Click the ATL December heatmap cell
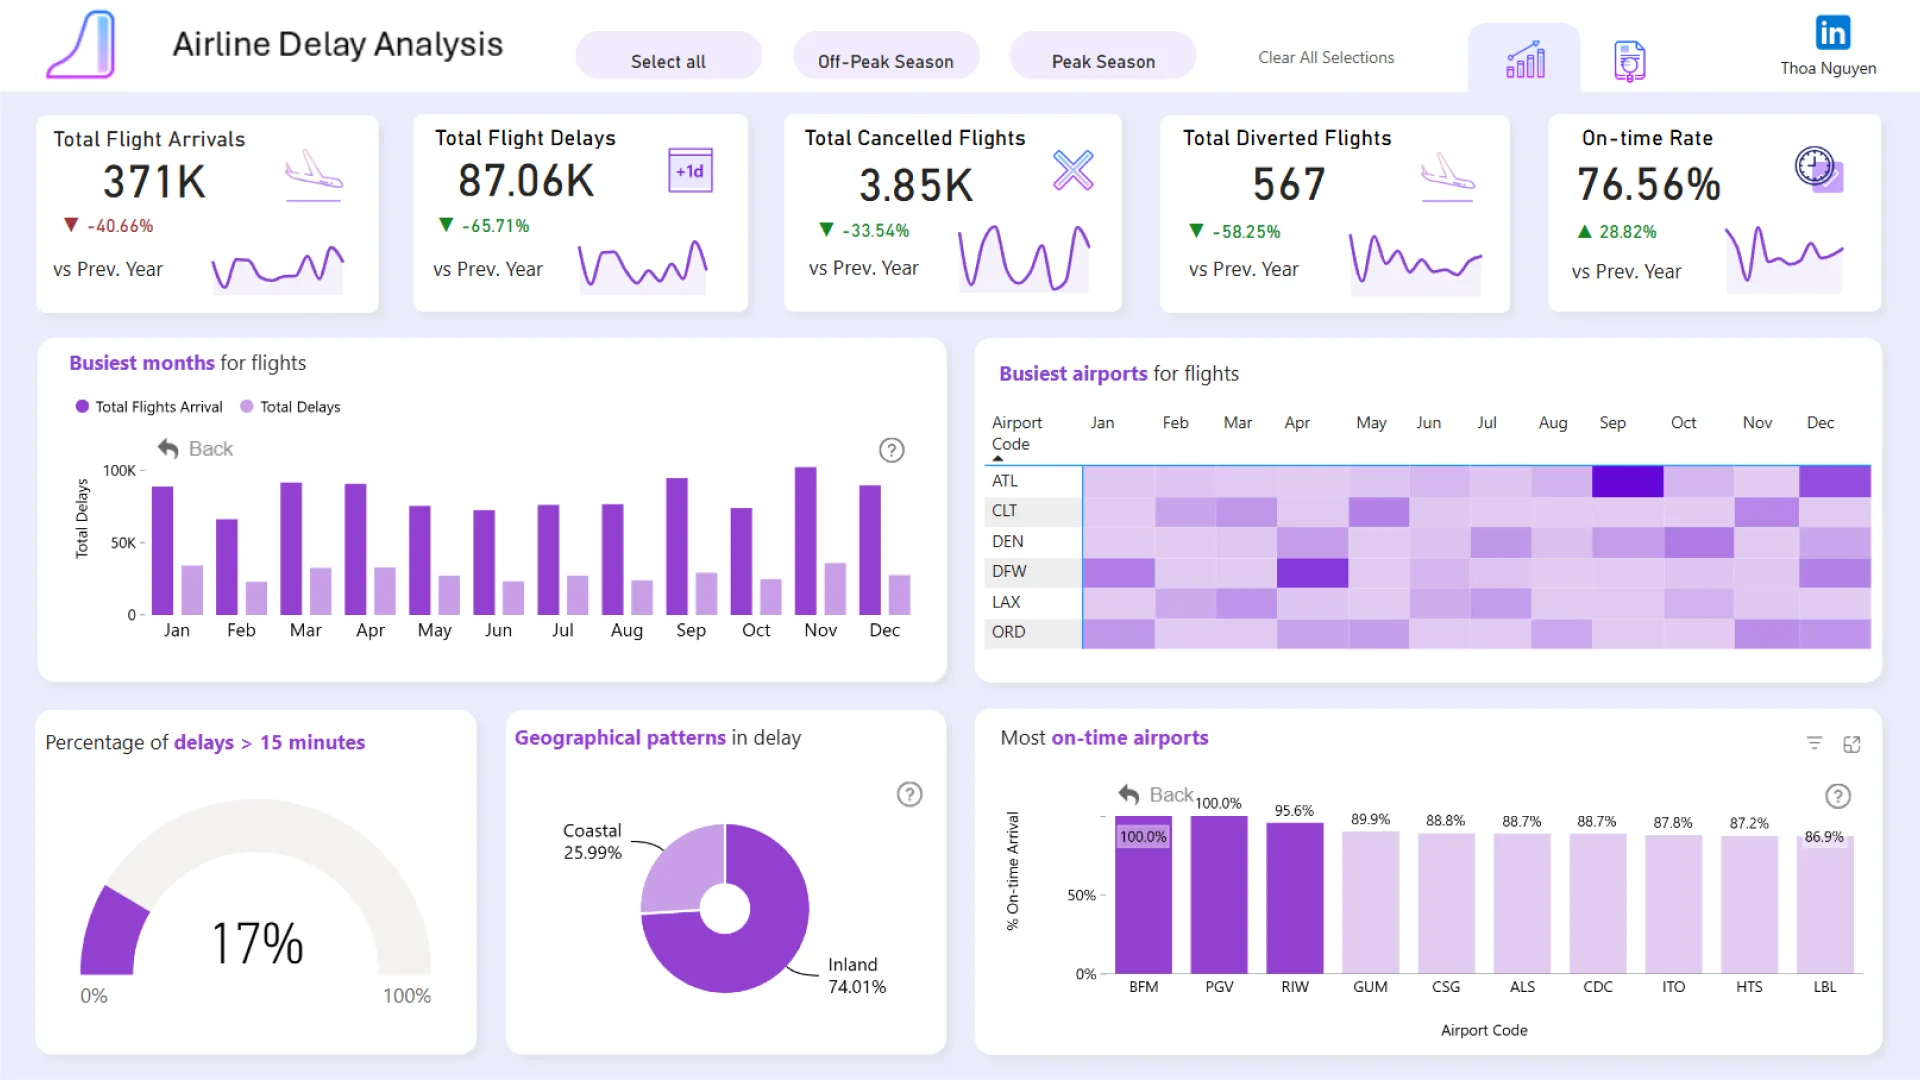The image size is (1920, 1080). point(1834,481)
